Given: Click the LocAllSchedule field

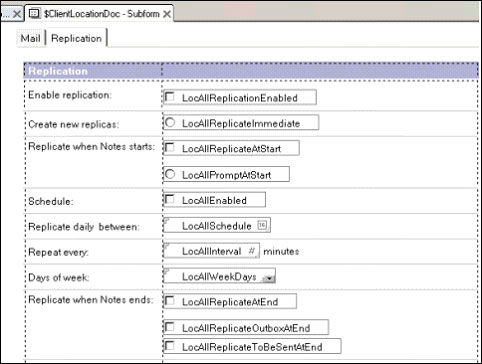Looking at the screenshot, I should tap(217, 225).
